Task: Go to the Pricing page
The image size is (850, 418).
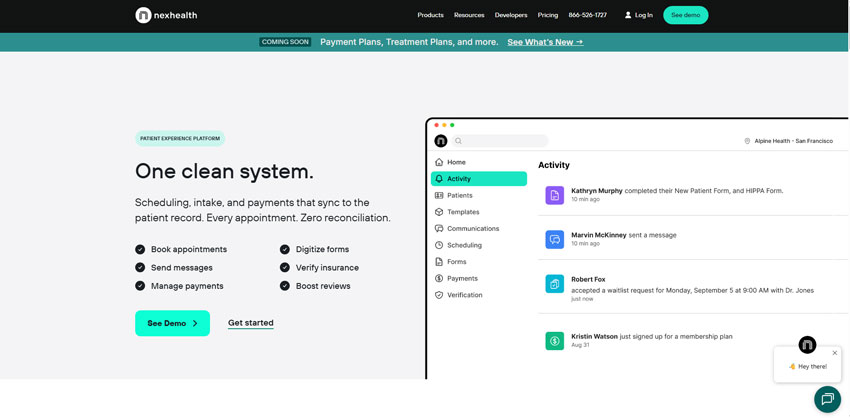Action: (548, 15)
